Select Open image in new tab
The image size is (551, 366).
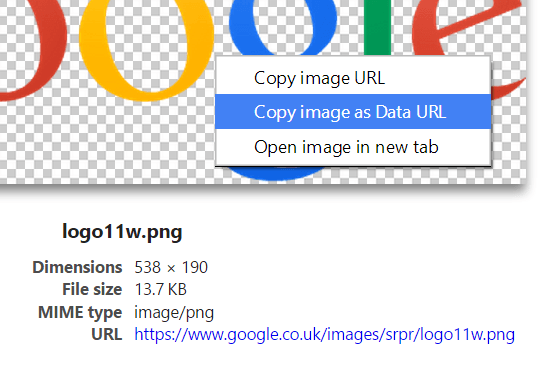[x=353, y=146]
